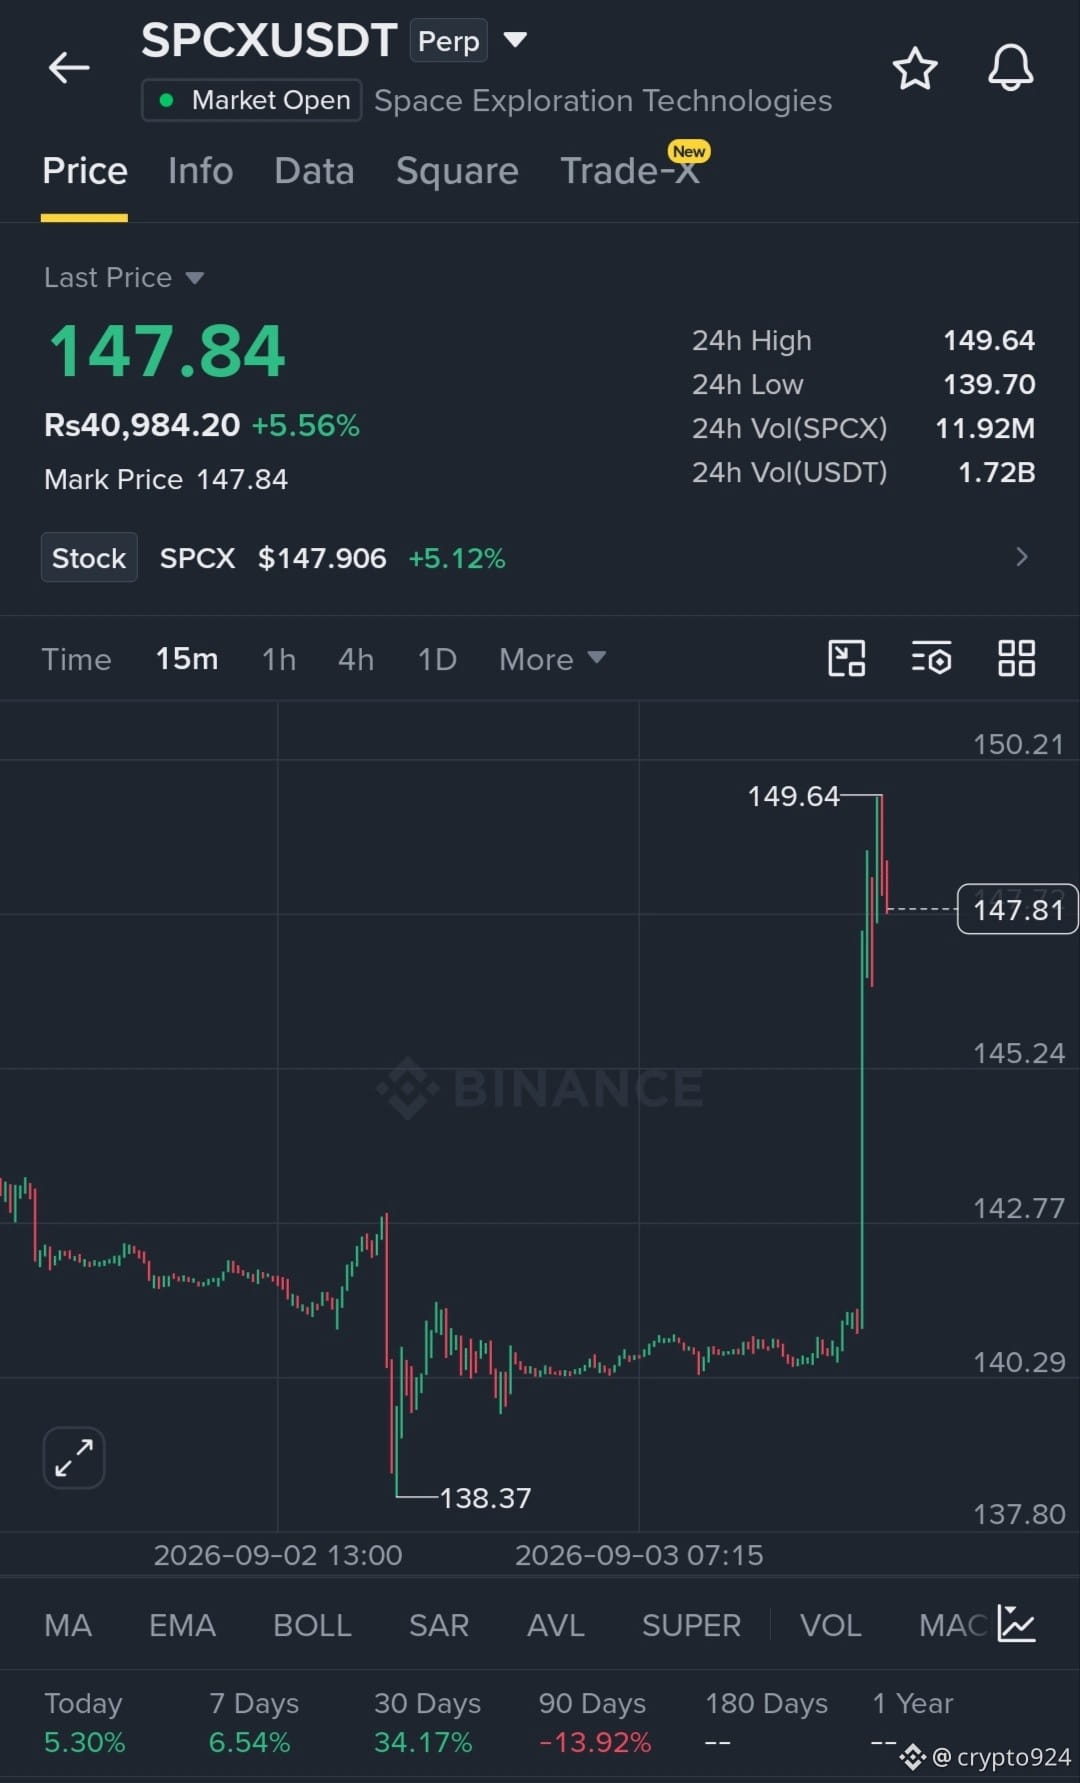This screenshot has width=1080, height=1783.
Task: Select the current price marker 147.81
Action: click(x=1017, y=909)
